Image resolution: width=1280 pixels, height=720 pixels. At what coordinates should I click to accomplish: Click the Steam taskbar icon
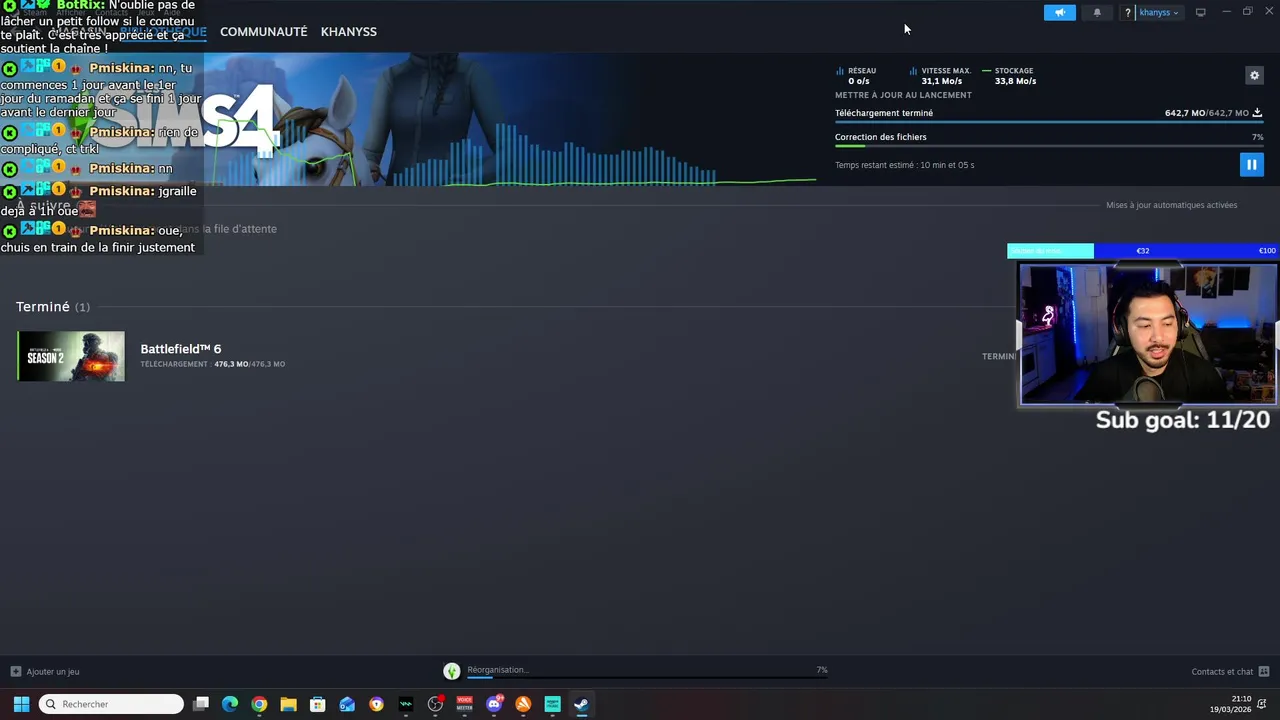[x=581, y=704]
